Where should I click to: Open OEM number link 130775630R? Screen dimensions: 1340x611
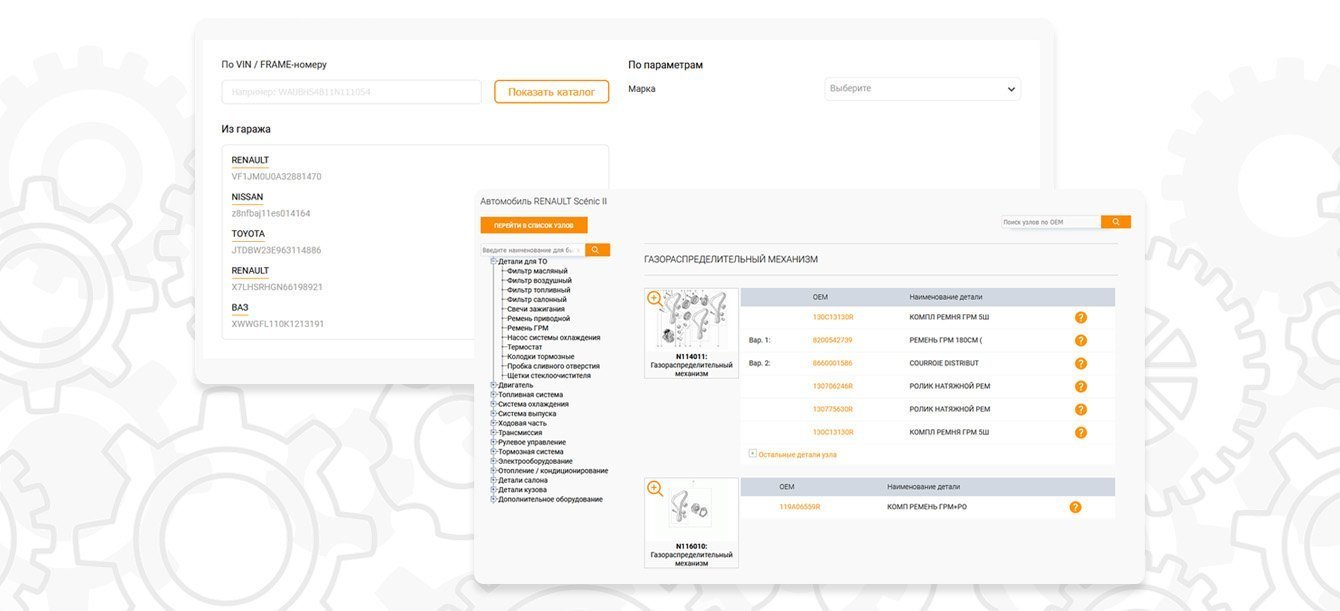click(833, 409)
